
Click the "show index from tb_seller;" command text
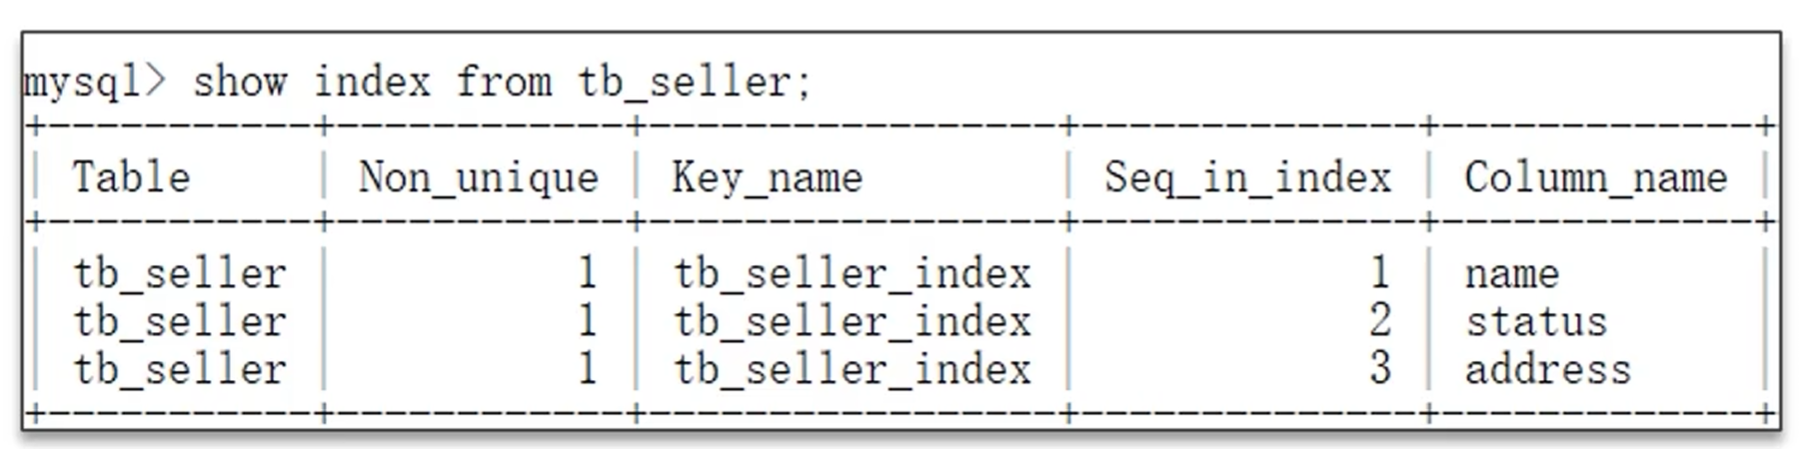[x=500, y=82]
